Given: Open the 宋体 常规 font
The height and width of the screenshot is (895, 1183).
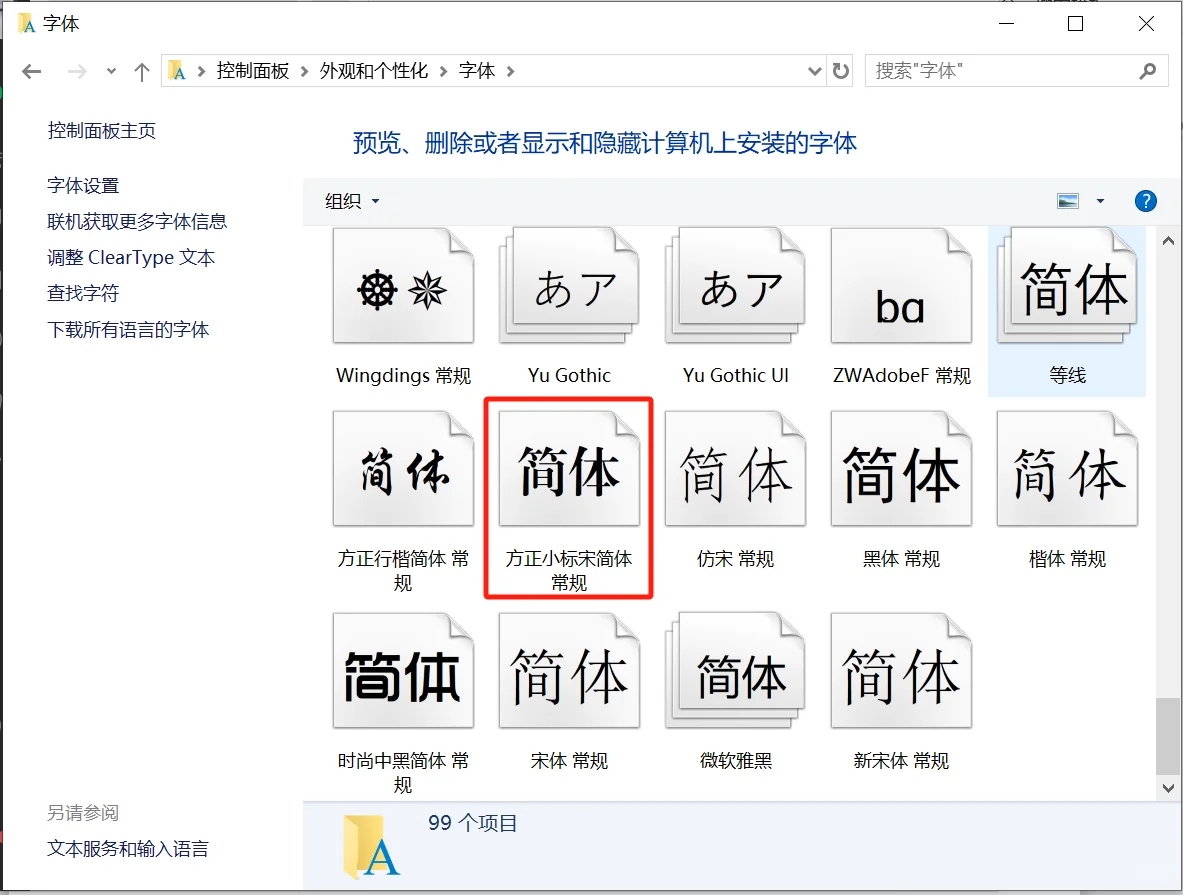Looking at the screenshot, I should pos(568,670).
